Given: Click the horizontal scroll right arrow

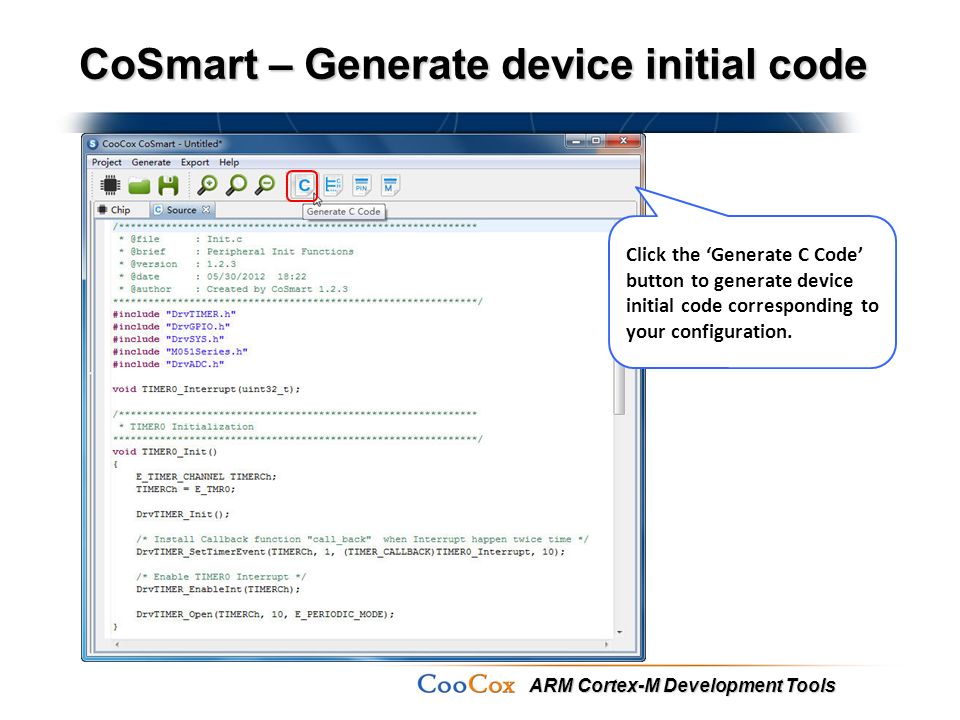Looking at the screenshot, I should tap(606, 644).
